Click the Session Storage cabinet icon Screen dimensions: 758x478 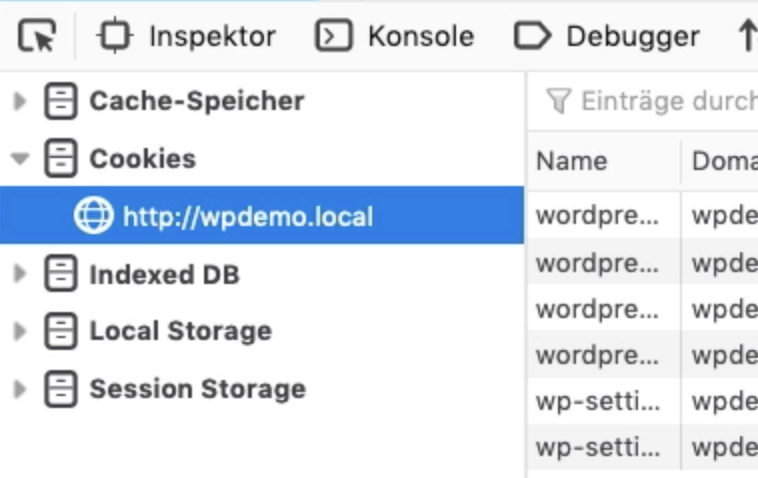click(x=60, y=389)
